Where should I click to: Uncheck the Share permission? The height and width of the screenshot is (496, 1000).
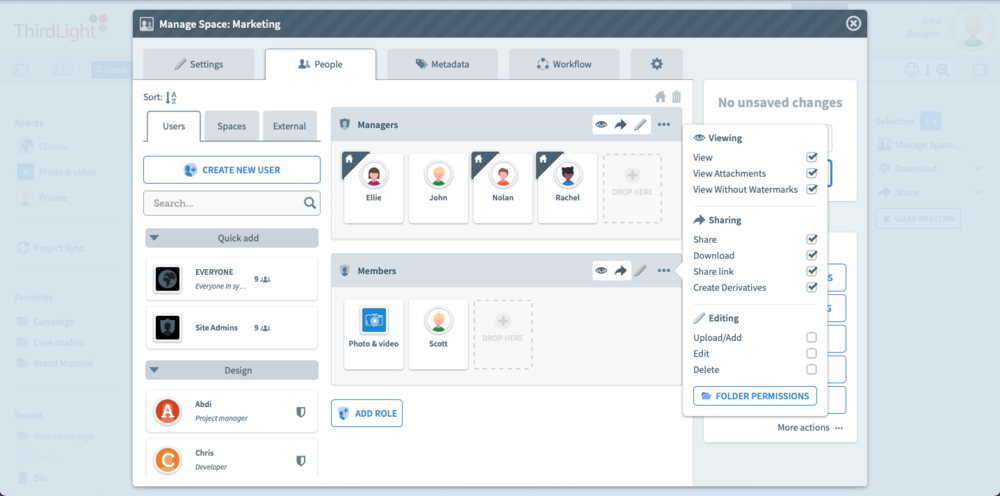[x=811, y=239]
